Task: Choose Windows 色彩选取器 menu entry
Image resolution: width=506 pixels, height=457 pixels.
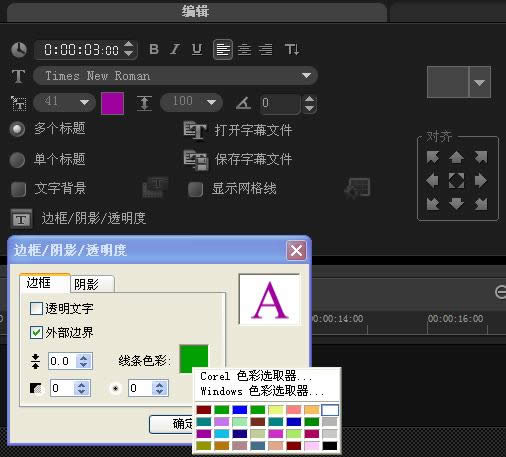Action: [x=262, y=391]
